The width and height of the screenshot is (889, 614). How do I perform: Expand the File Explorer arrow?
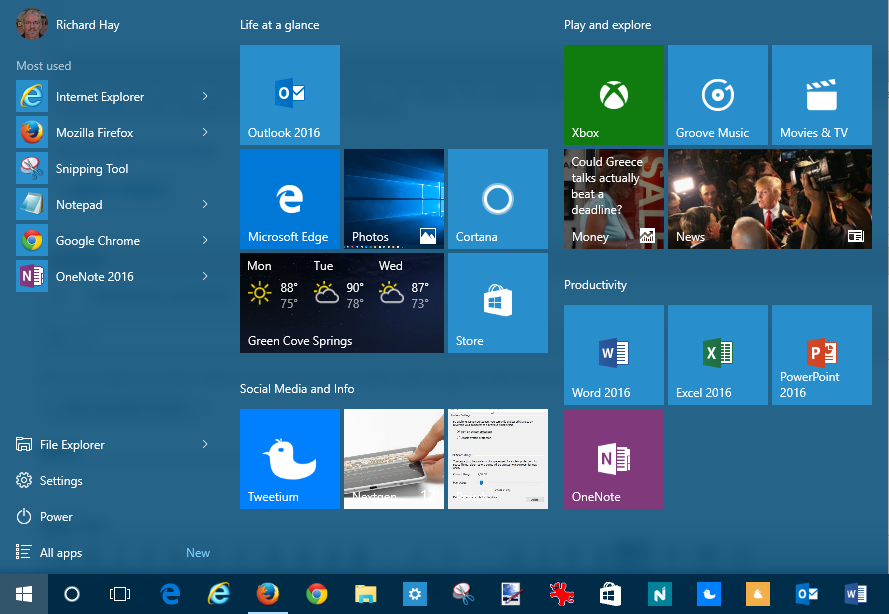tap(205, 445)
